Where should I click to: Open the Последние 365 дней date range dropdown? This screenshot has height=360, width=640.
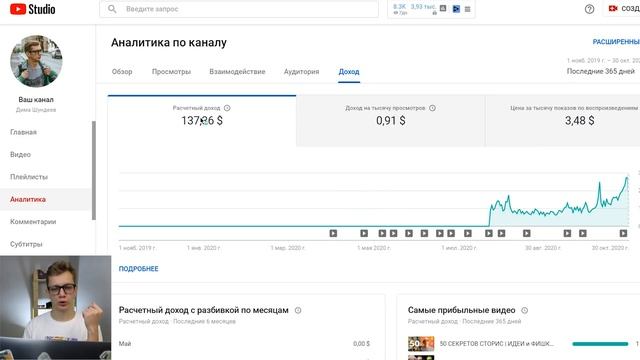pos(601,71)
